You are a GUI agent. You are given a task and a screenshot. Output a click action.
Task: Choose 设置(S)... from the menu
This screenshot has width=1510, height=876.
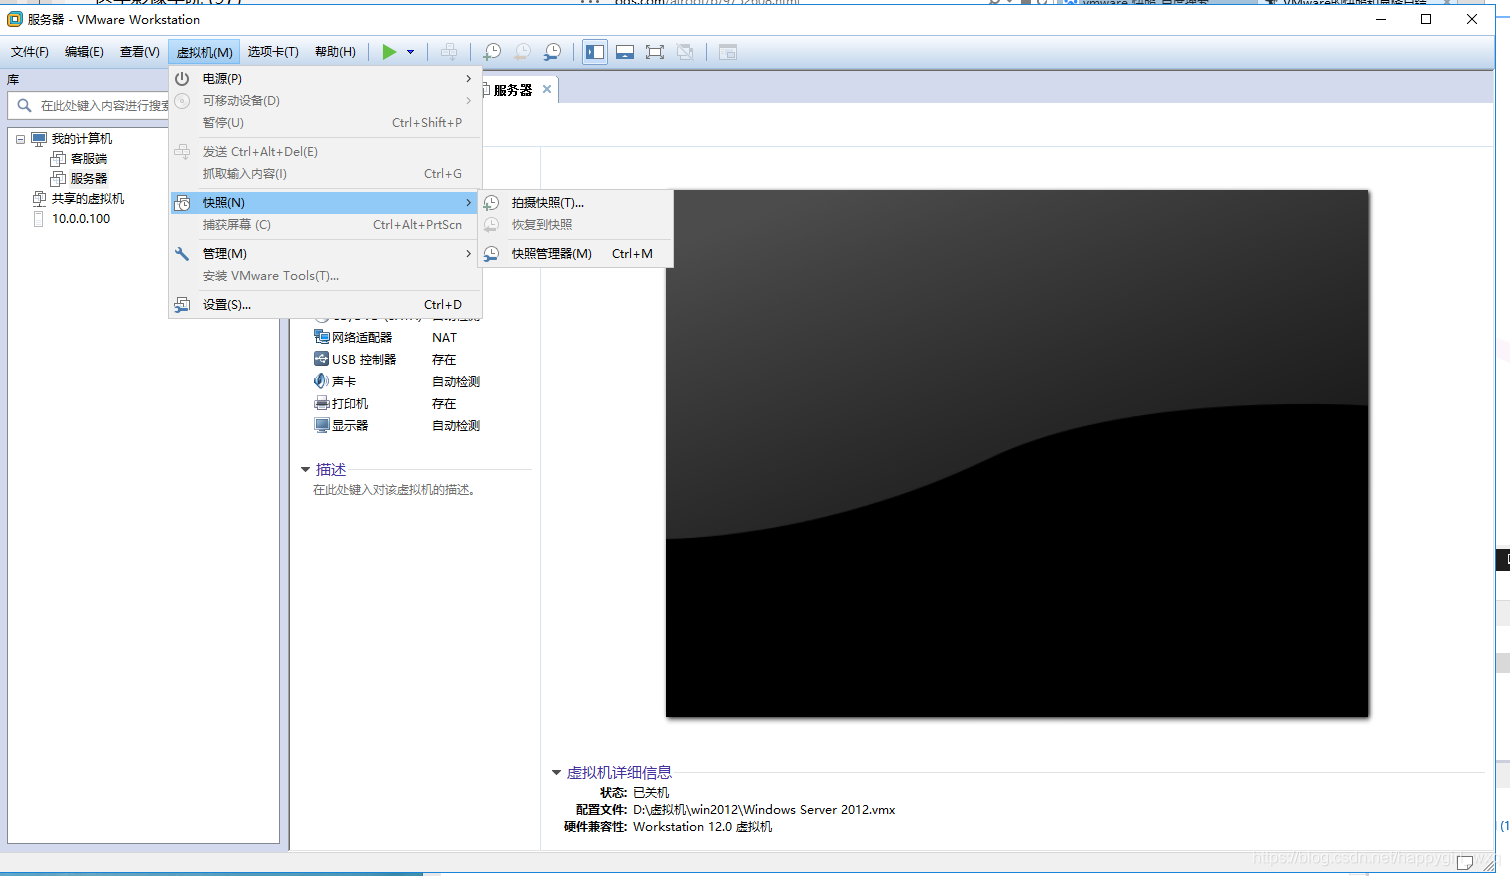click(x=326, y=305)
